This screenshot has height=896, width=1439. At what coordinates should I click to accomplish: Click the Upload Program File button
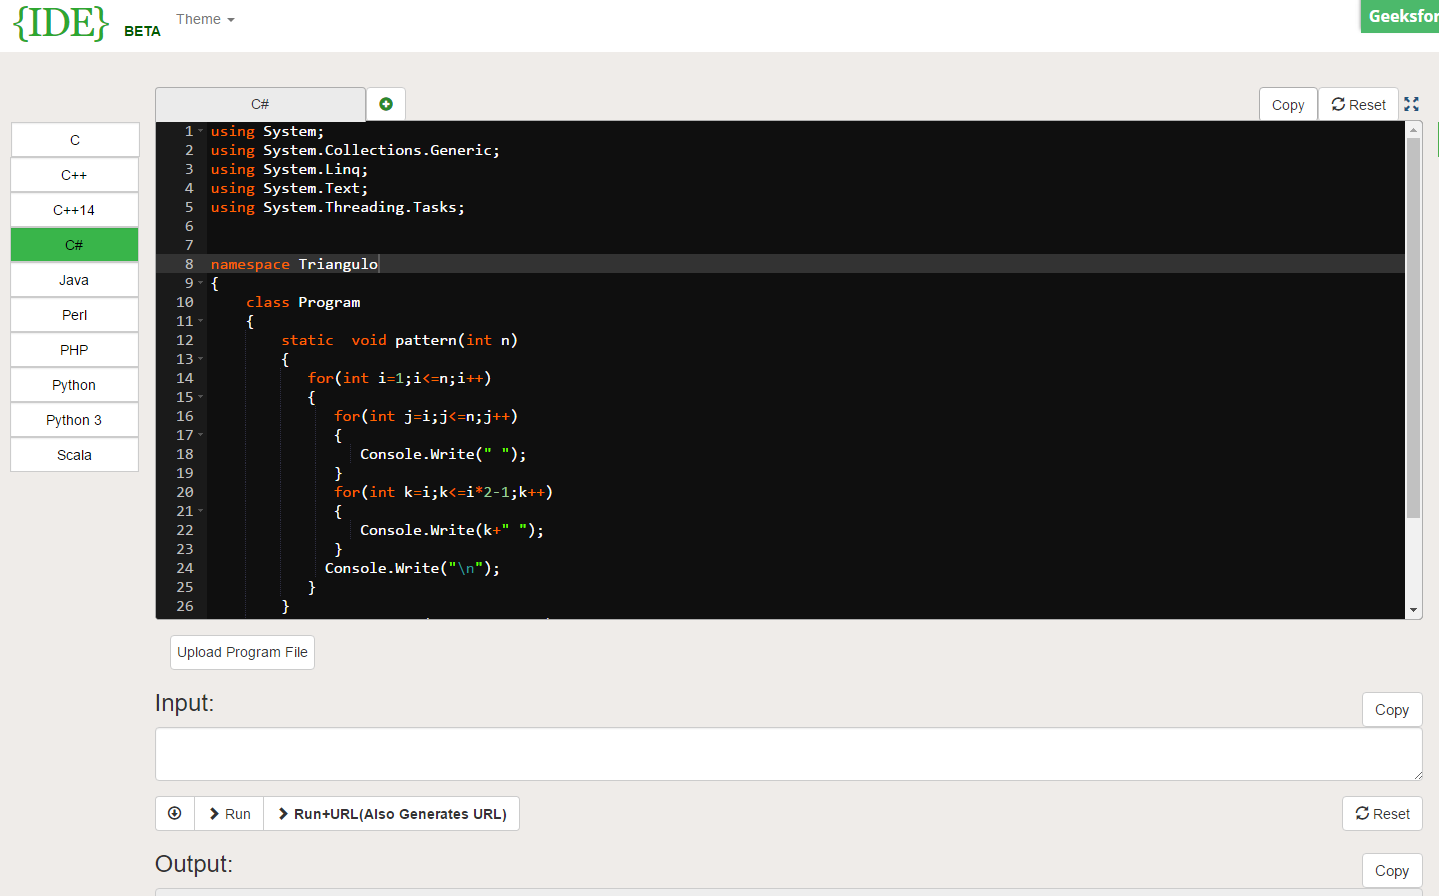(x=242, y=652)
